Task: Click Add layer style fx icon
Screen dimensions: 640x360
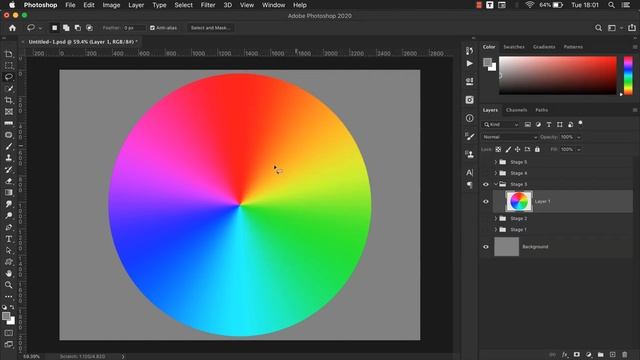Action: [x=564, y=355]
